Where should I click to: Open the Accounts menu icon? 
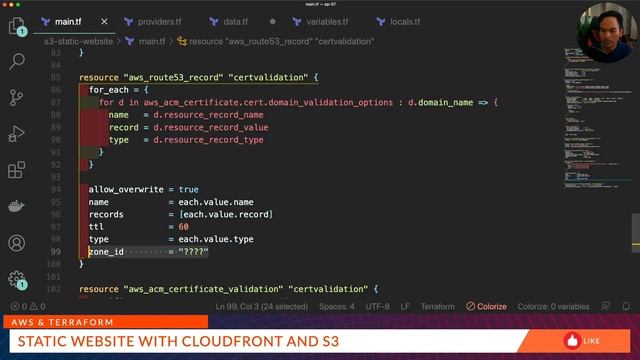point(16,243)
